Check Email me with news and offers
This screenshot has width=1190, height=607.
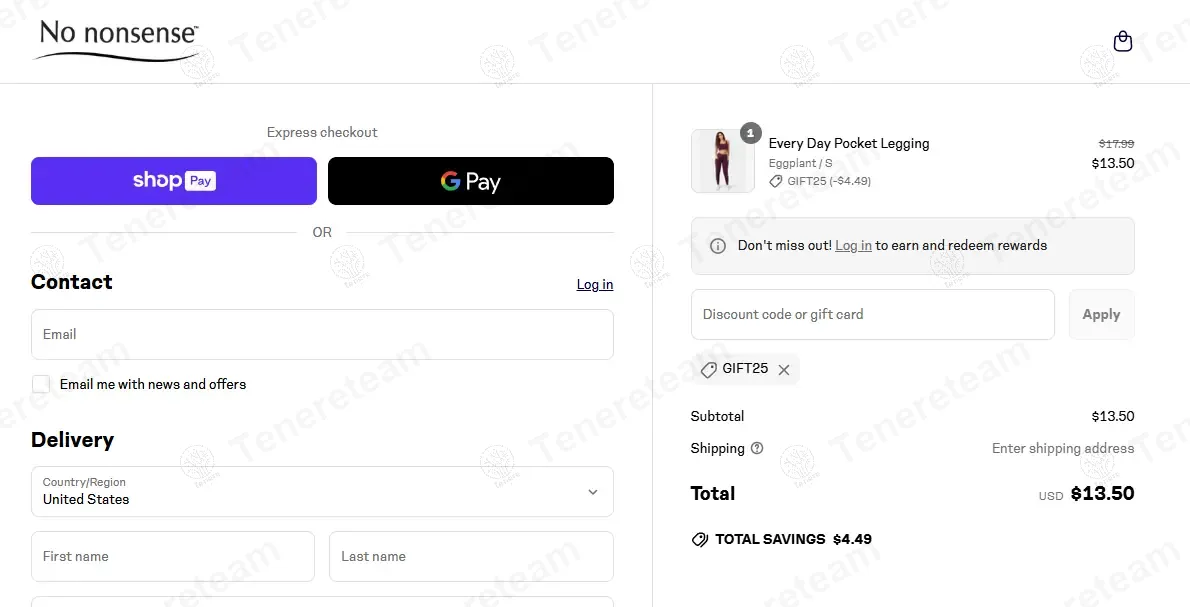(41, 384)
